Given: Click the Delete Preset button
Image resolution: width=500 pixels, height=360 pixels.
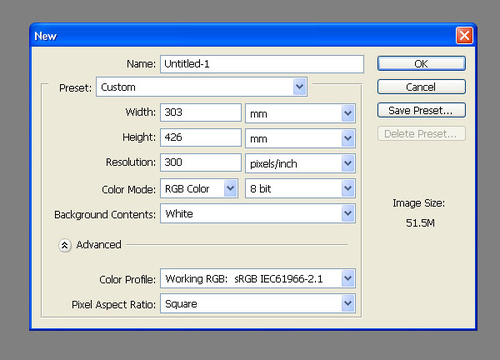Looking at the screenshot, I should tap(421, 134).
